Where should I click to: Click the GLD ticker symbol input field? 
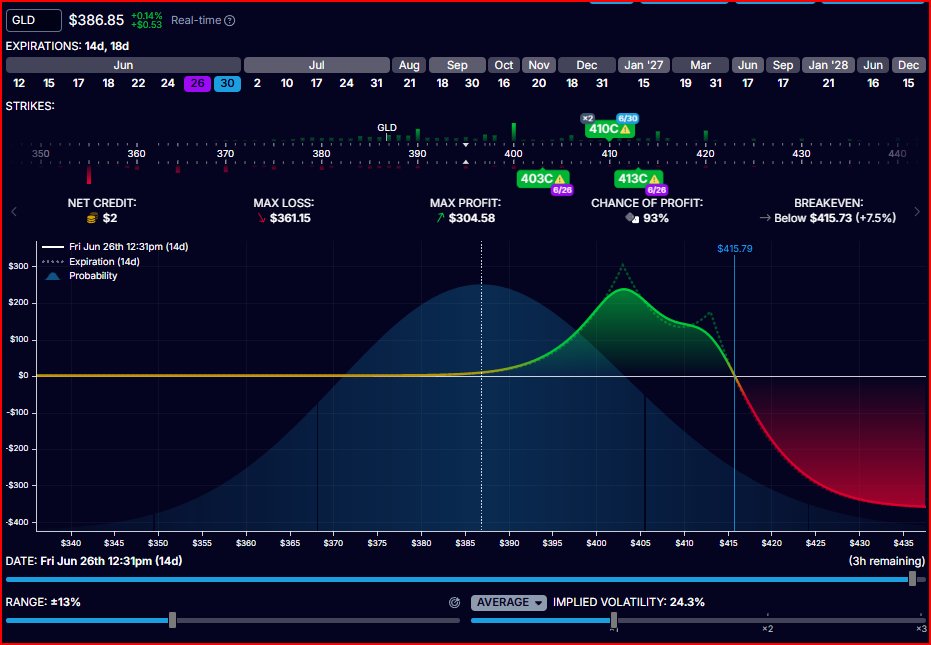click(34, 20)
